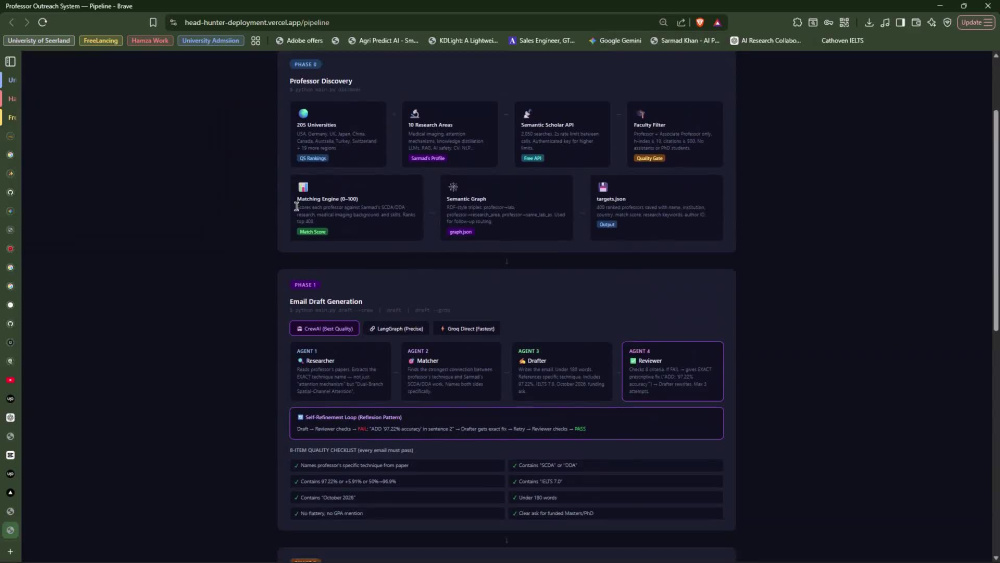This screenshot has width=1000, height=563.
Task: Click the magnifier icon beside Researcher
Action: pyautogui.click(x=300, y=361)
